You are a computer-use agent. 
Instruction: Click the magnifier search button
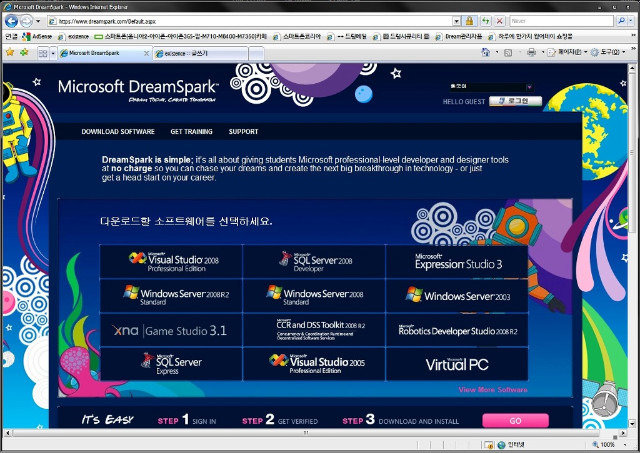pyautogui.click(x=621, y=21)
